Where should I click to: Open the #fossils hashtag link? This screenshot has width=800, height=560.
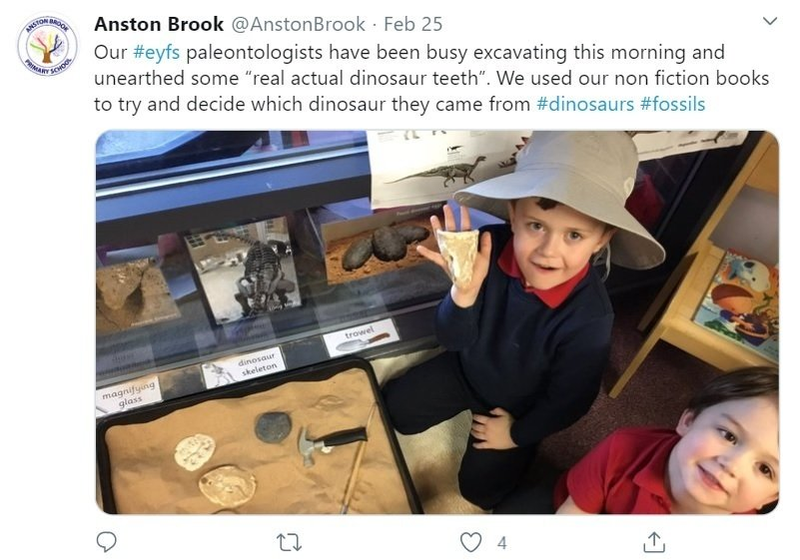click(673, 105)
